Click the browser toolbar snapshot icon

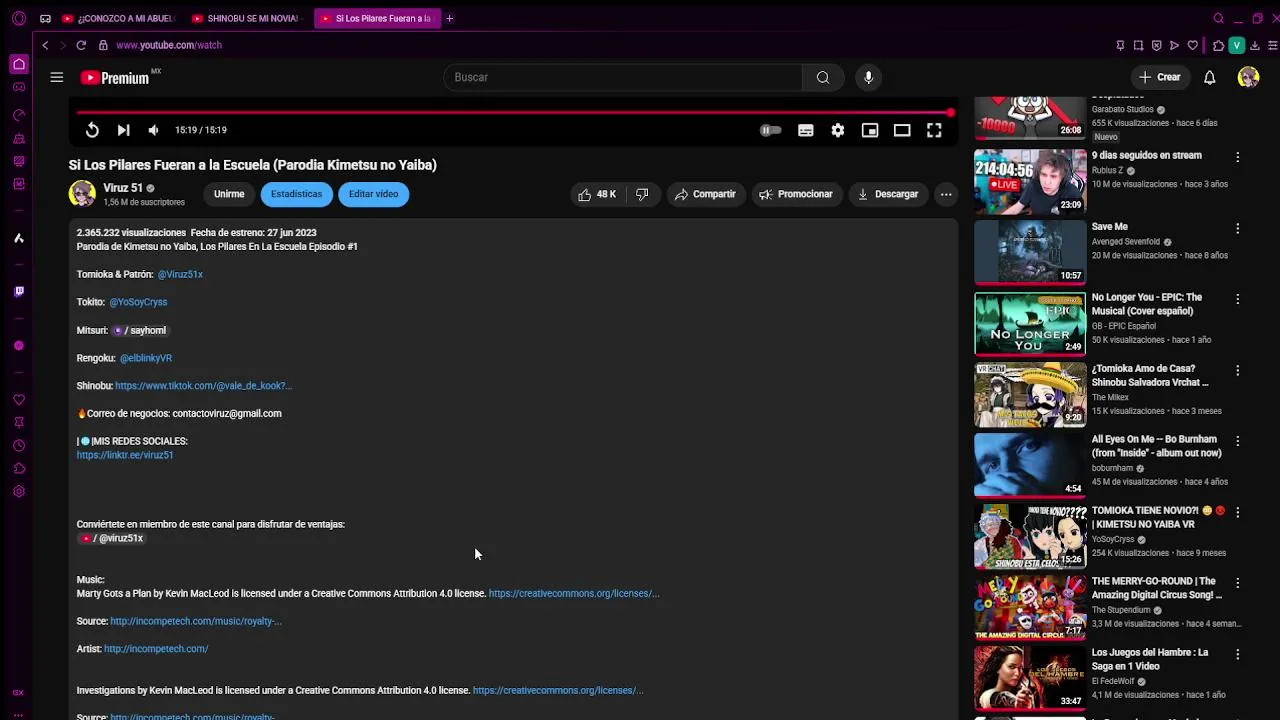click(1138, 45)
